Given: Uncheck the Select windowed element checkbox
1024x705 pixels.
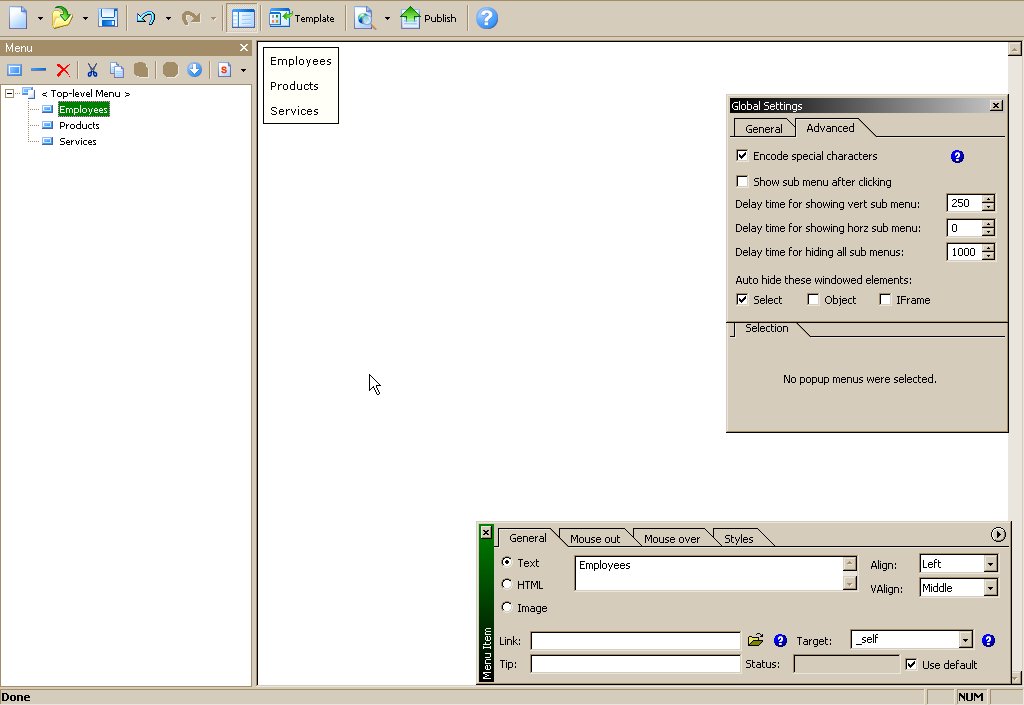Looking at the screenshot, I should (x=742, y=299).
